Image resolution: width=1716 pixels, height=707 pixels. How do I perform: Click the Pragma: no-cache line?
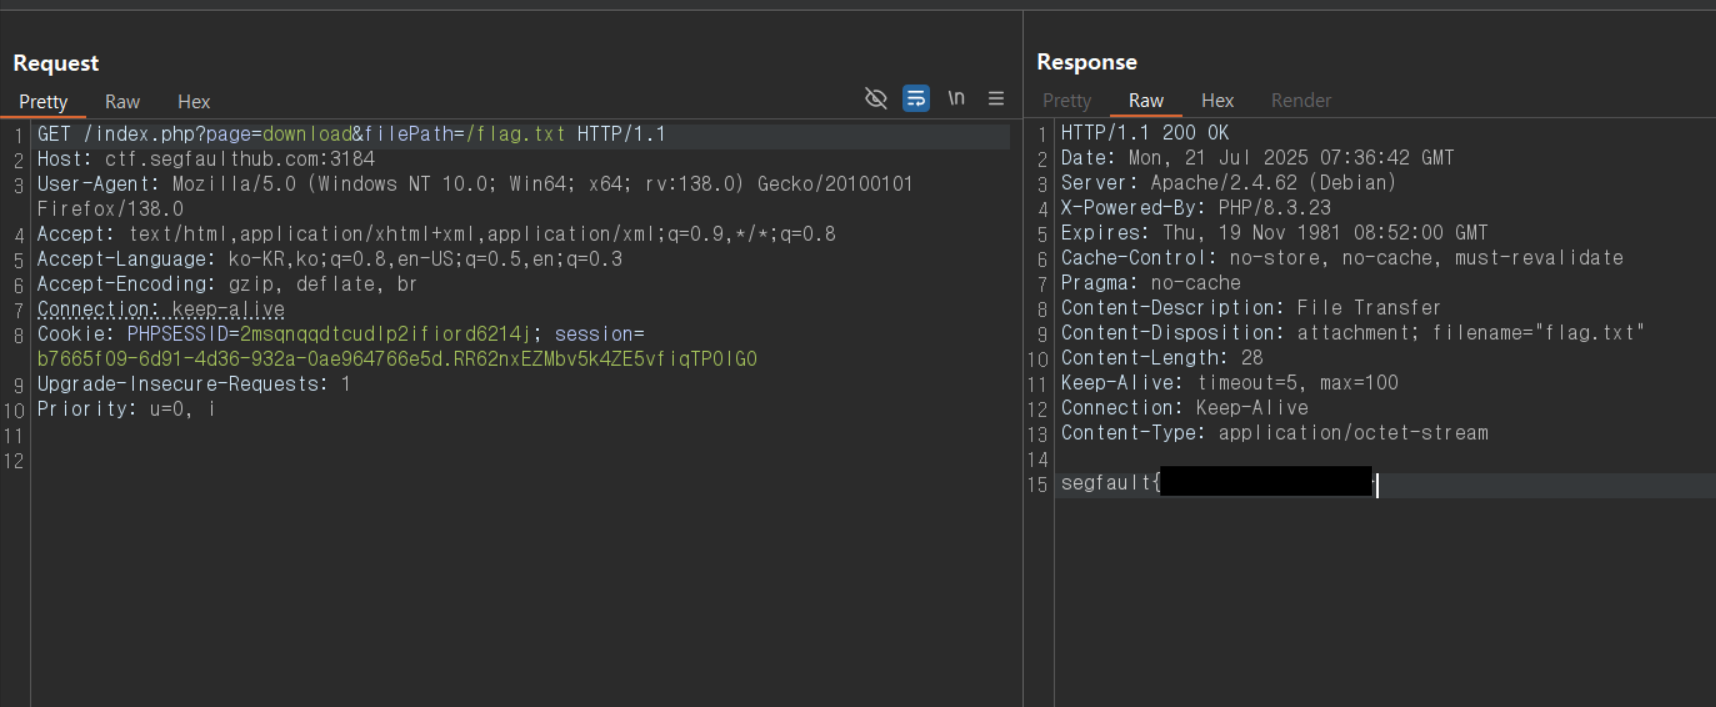pyautogui.click(x=1151, y=283)
